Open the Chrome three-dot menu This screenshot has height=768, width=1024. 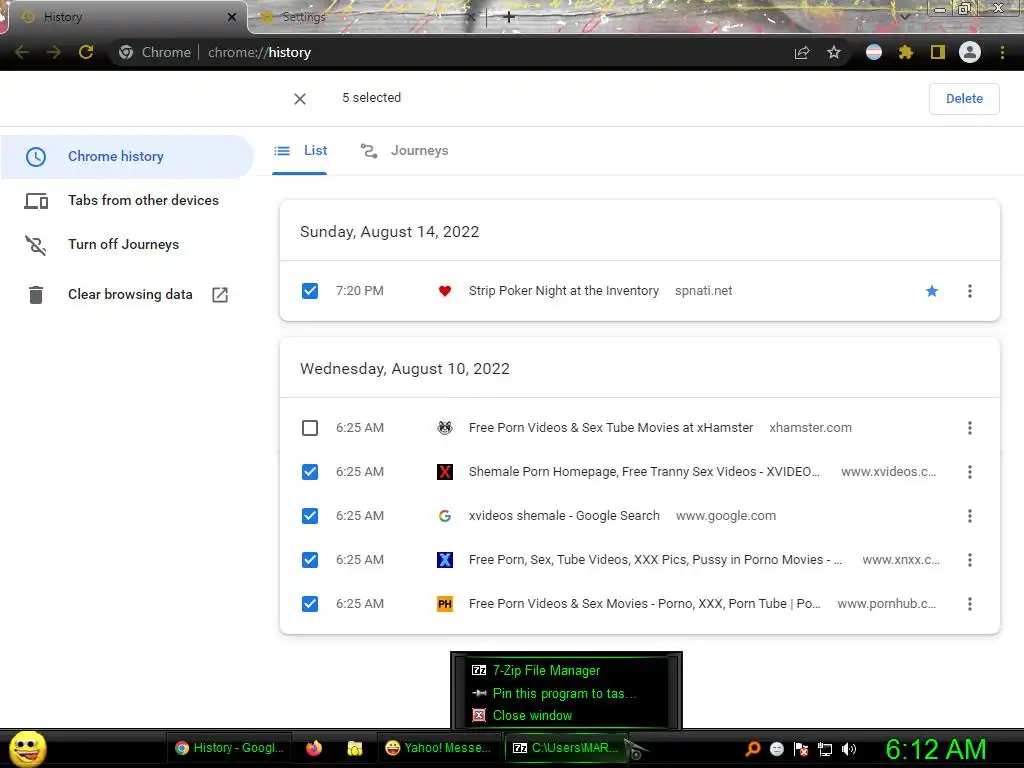tap(1002, 52)
